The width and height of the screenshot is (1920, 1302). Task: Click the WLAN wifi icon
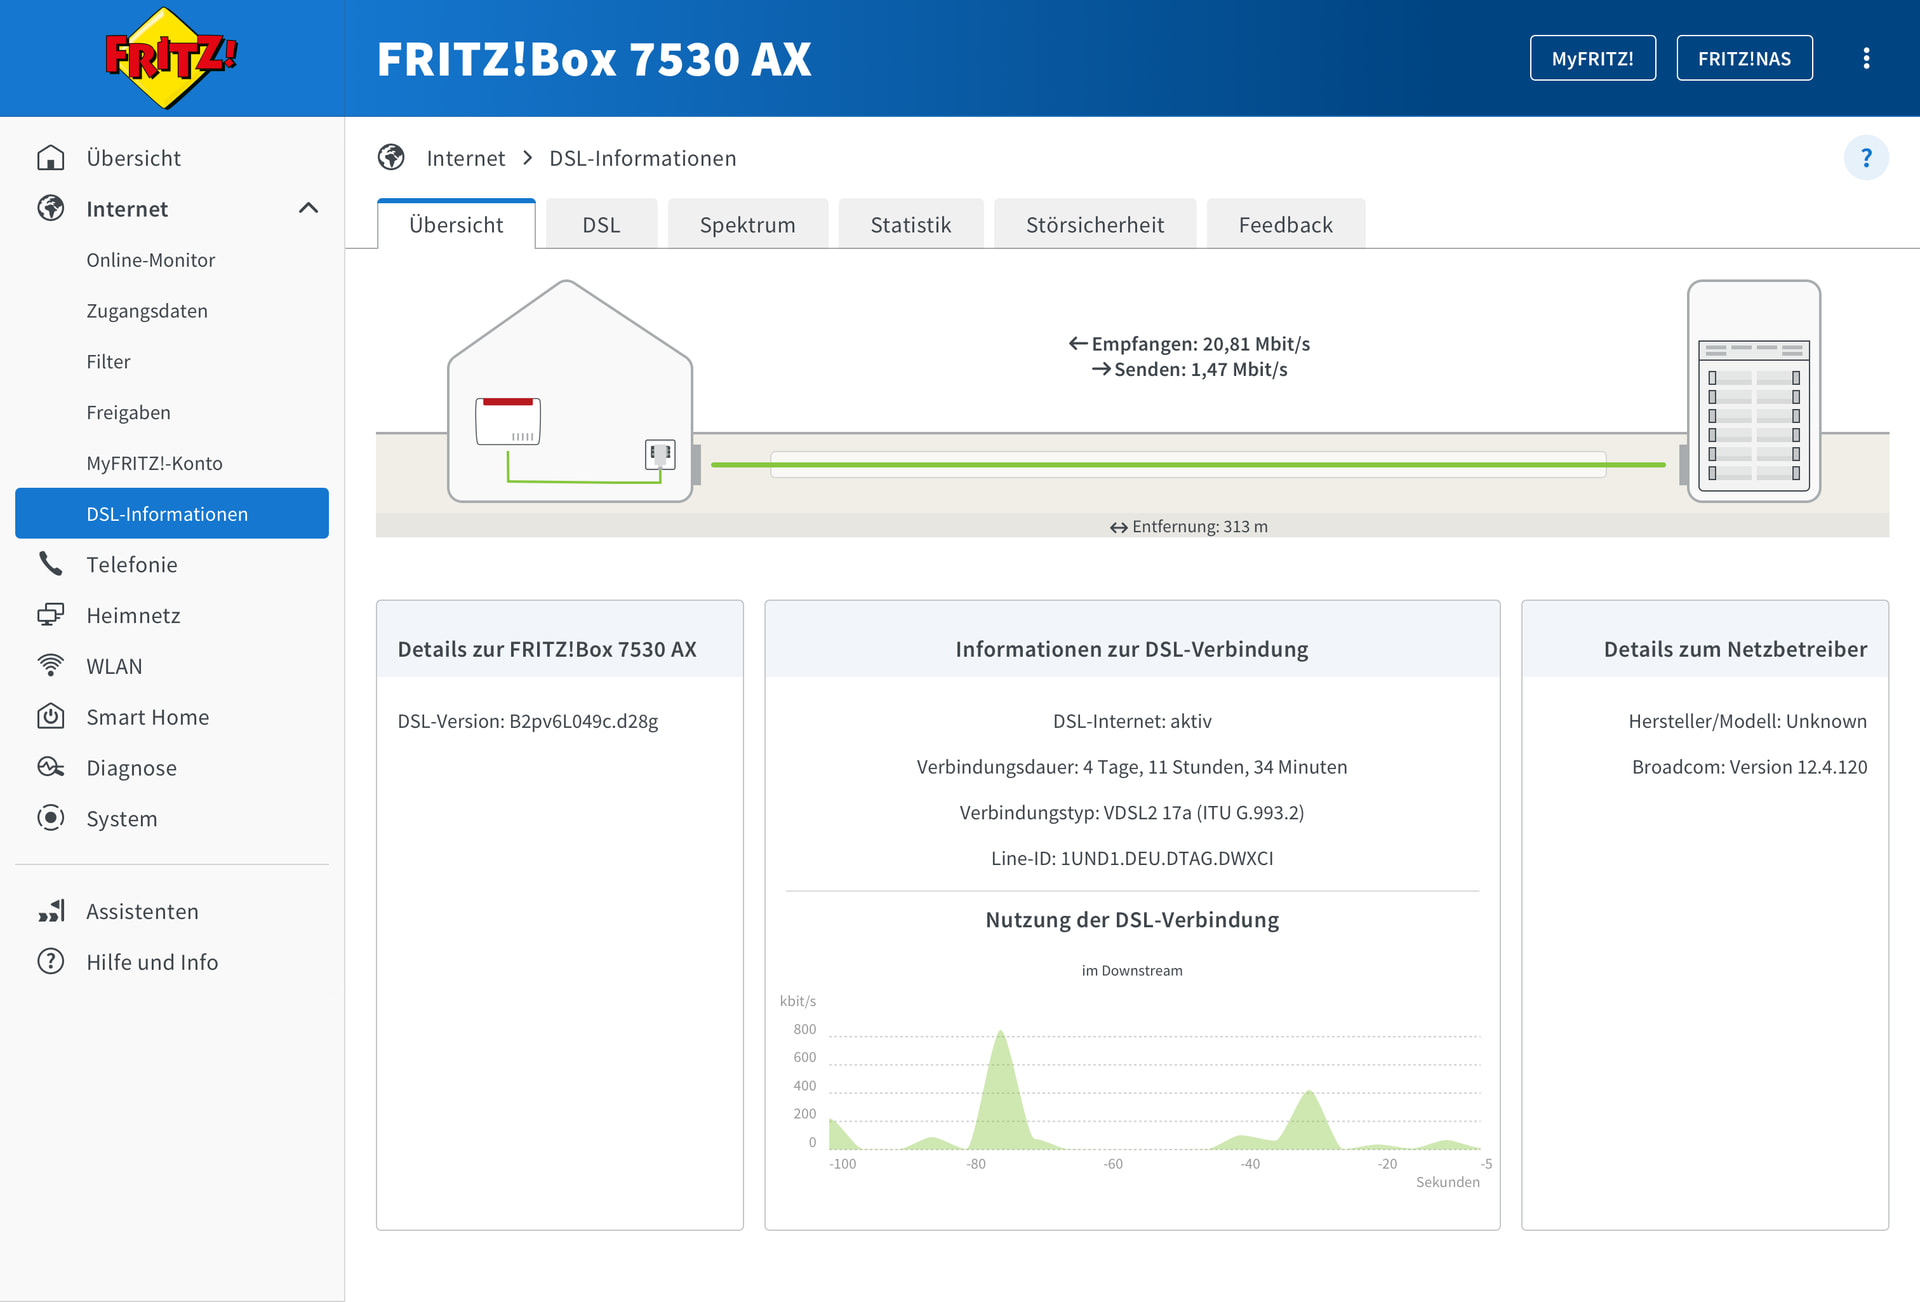point(51,666)
